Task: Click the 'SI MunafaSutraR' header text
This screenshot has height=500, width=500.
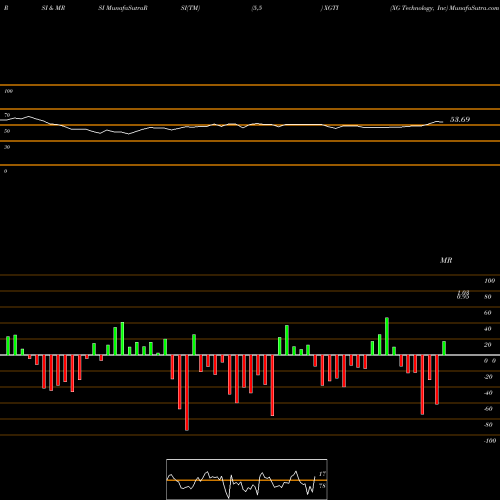Action: point(123,8)
